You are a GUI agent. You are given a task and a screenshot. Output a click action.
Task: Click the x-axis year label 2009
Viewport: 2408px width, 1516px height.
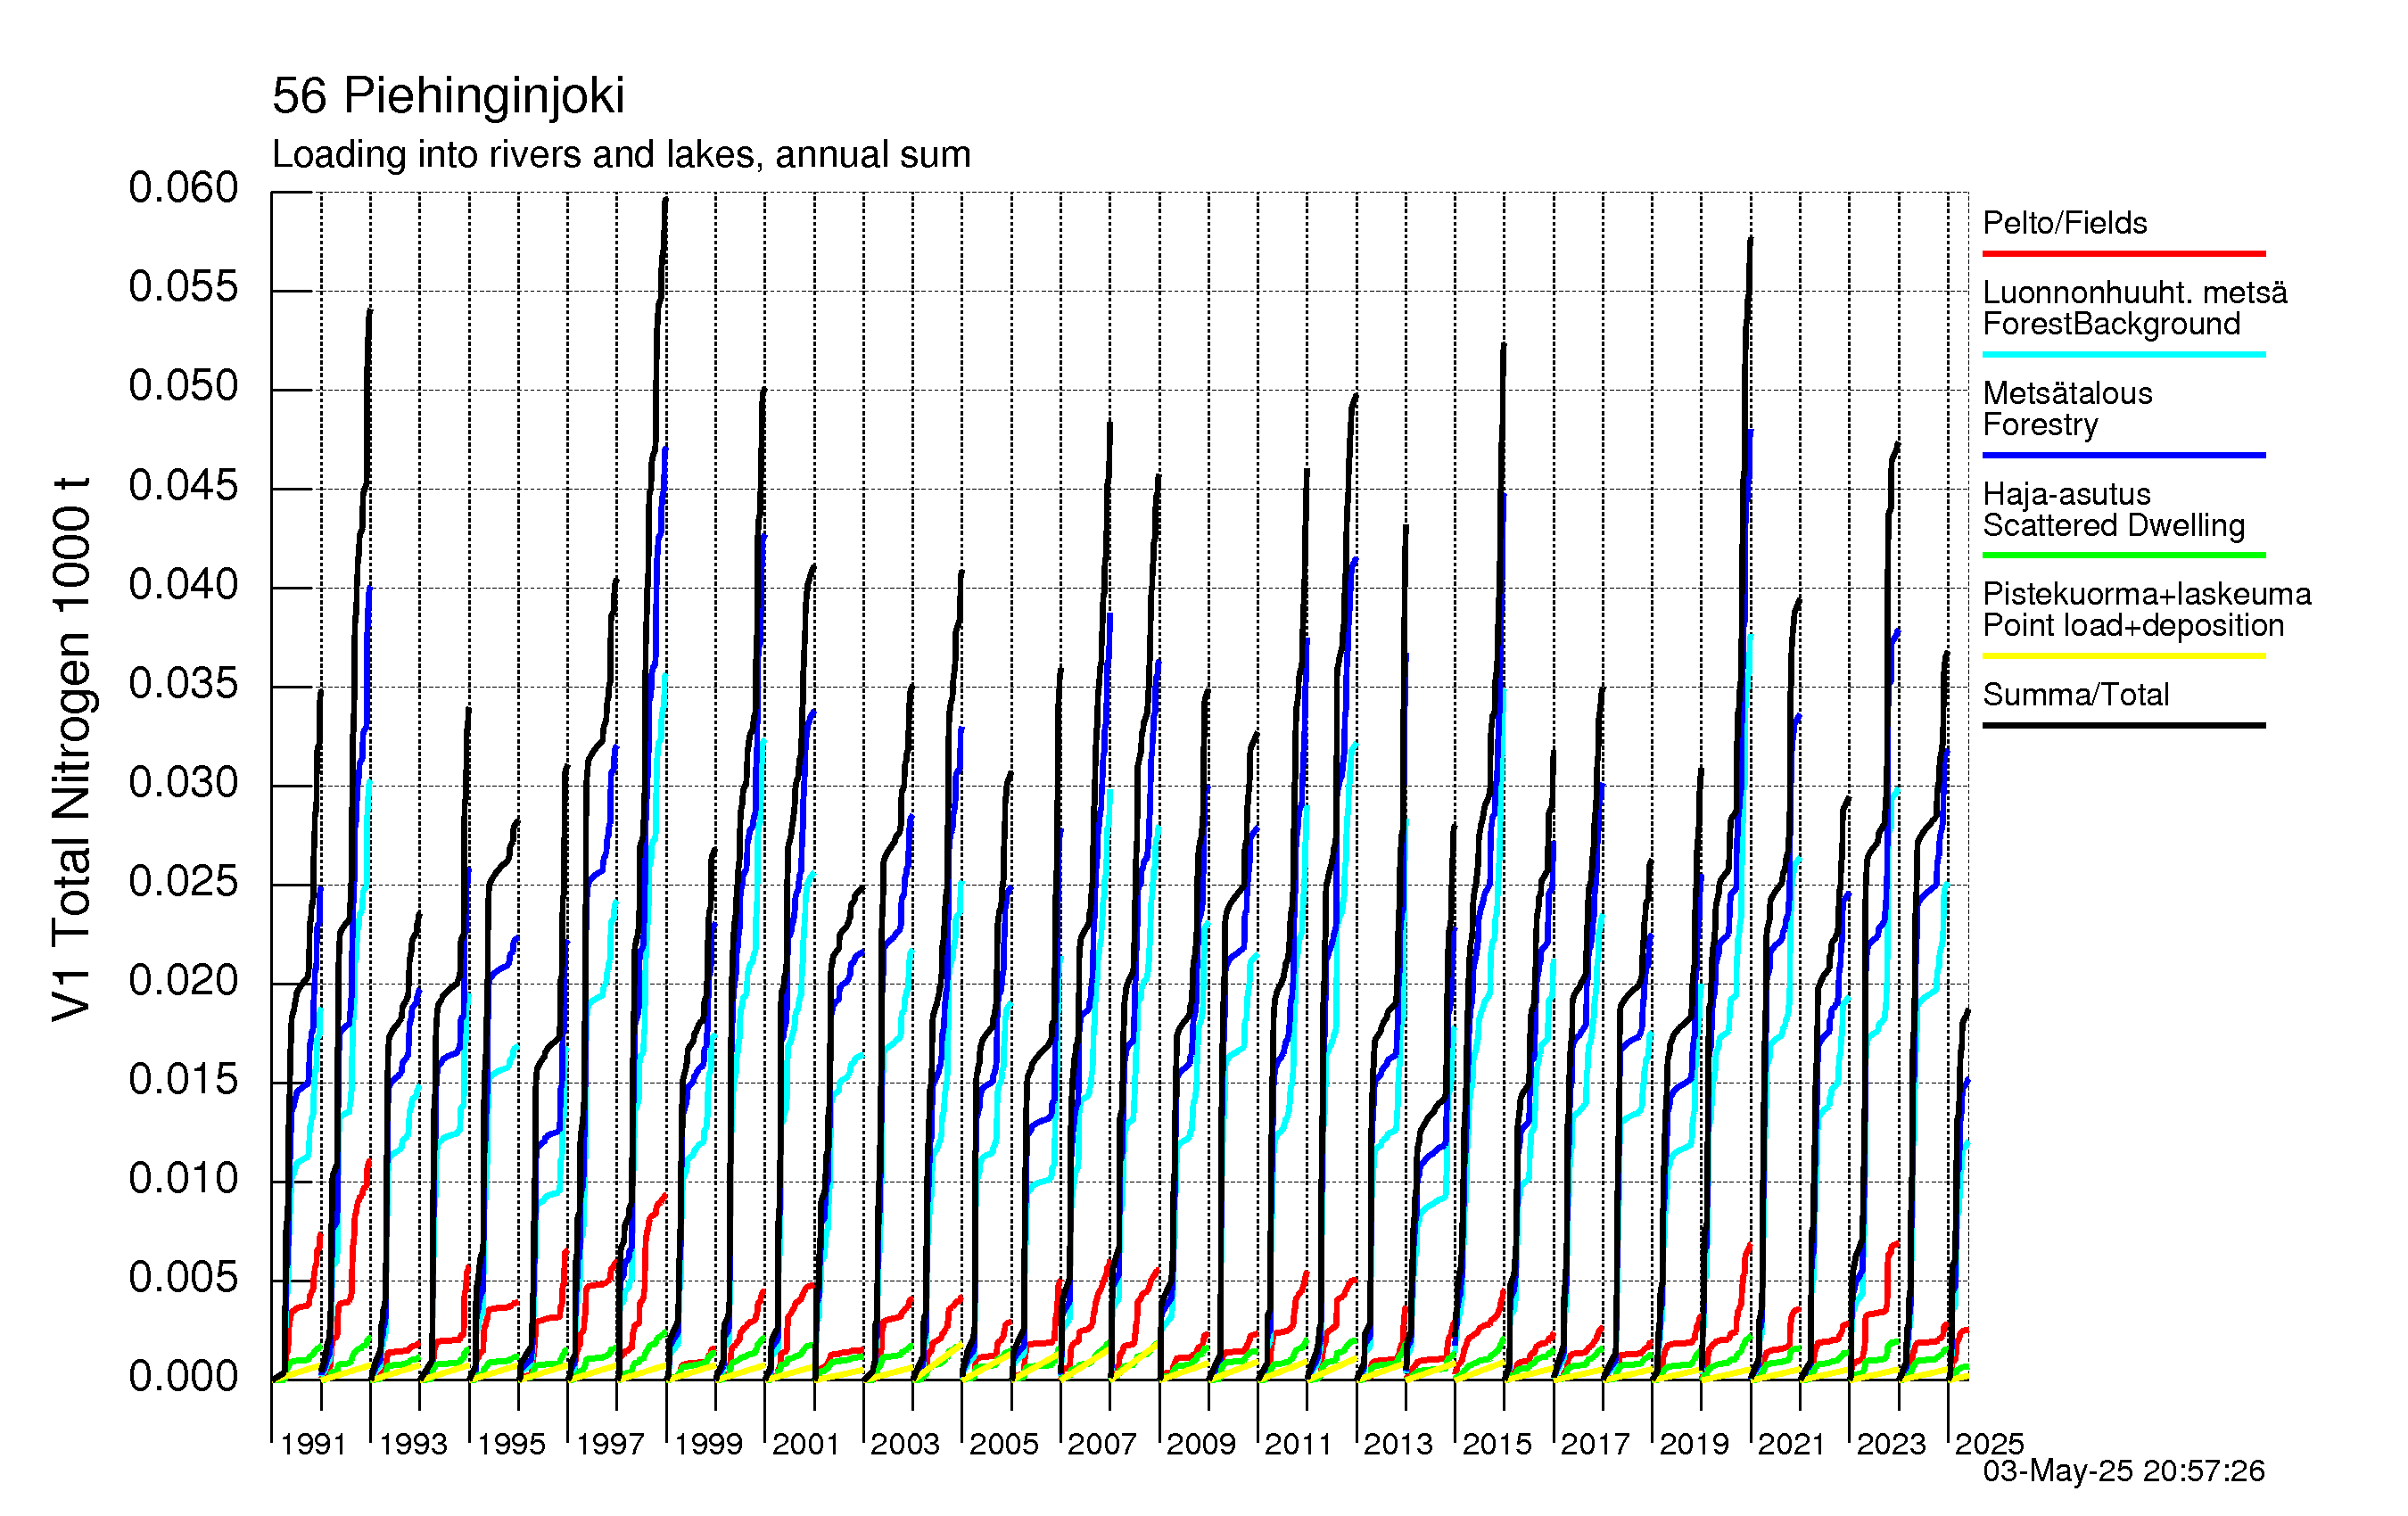tap(1201, 1444)
